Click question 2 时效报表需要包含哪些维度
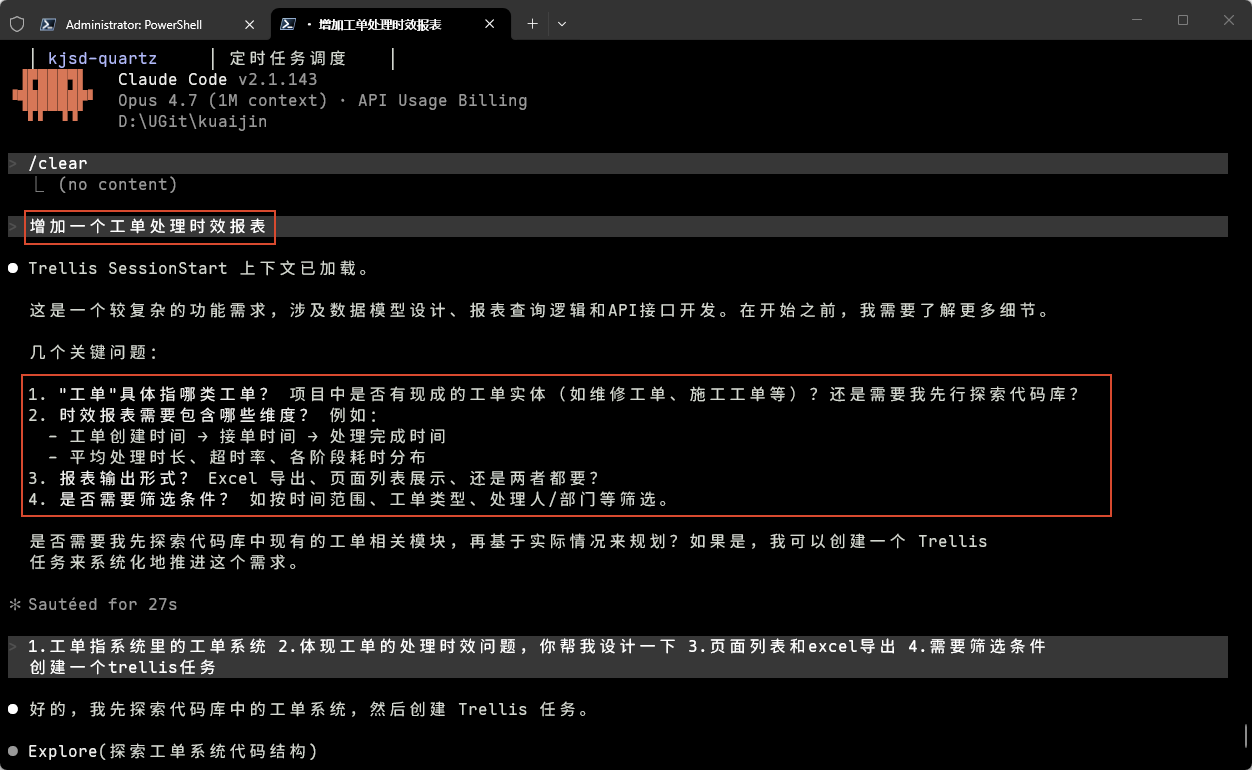The image size is (1252, 770). (x=203, y=416)
